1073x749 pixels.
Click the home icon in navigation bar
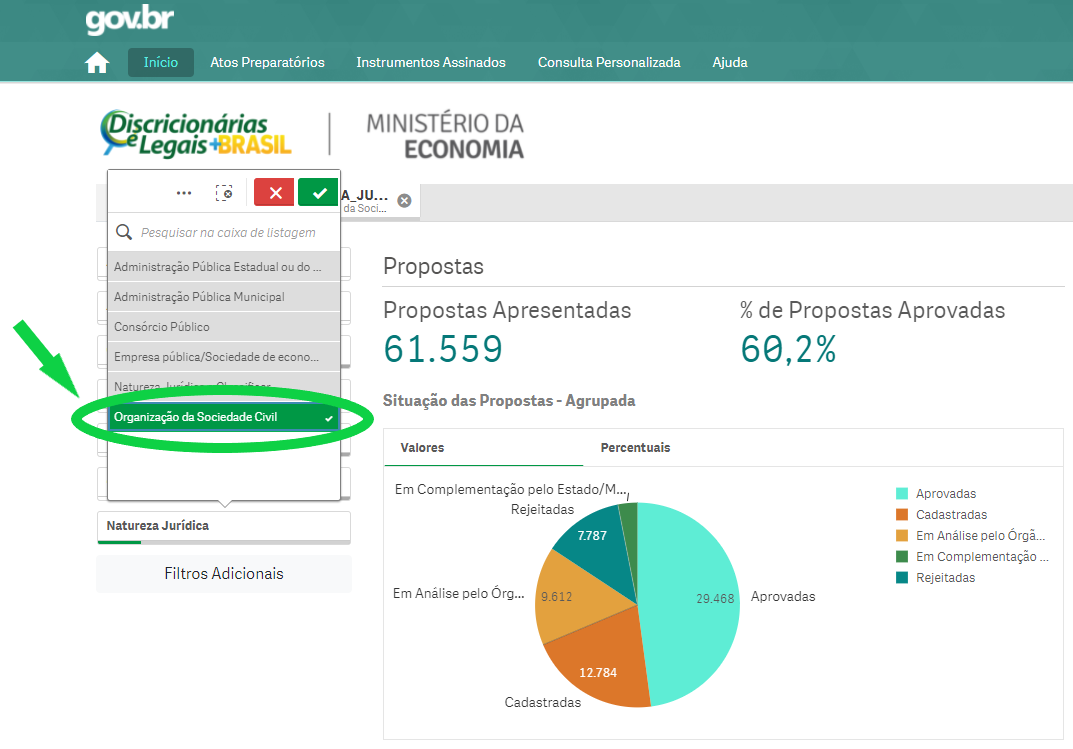point(97,63)
